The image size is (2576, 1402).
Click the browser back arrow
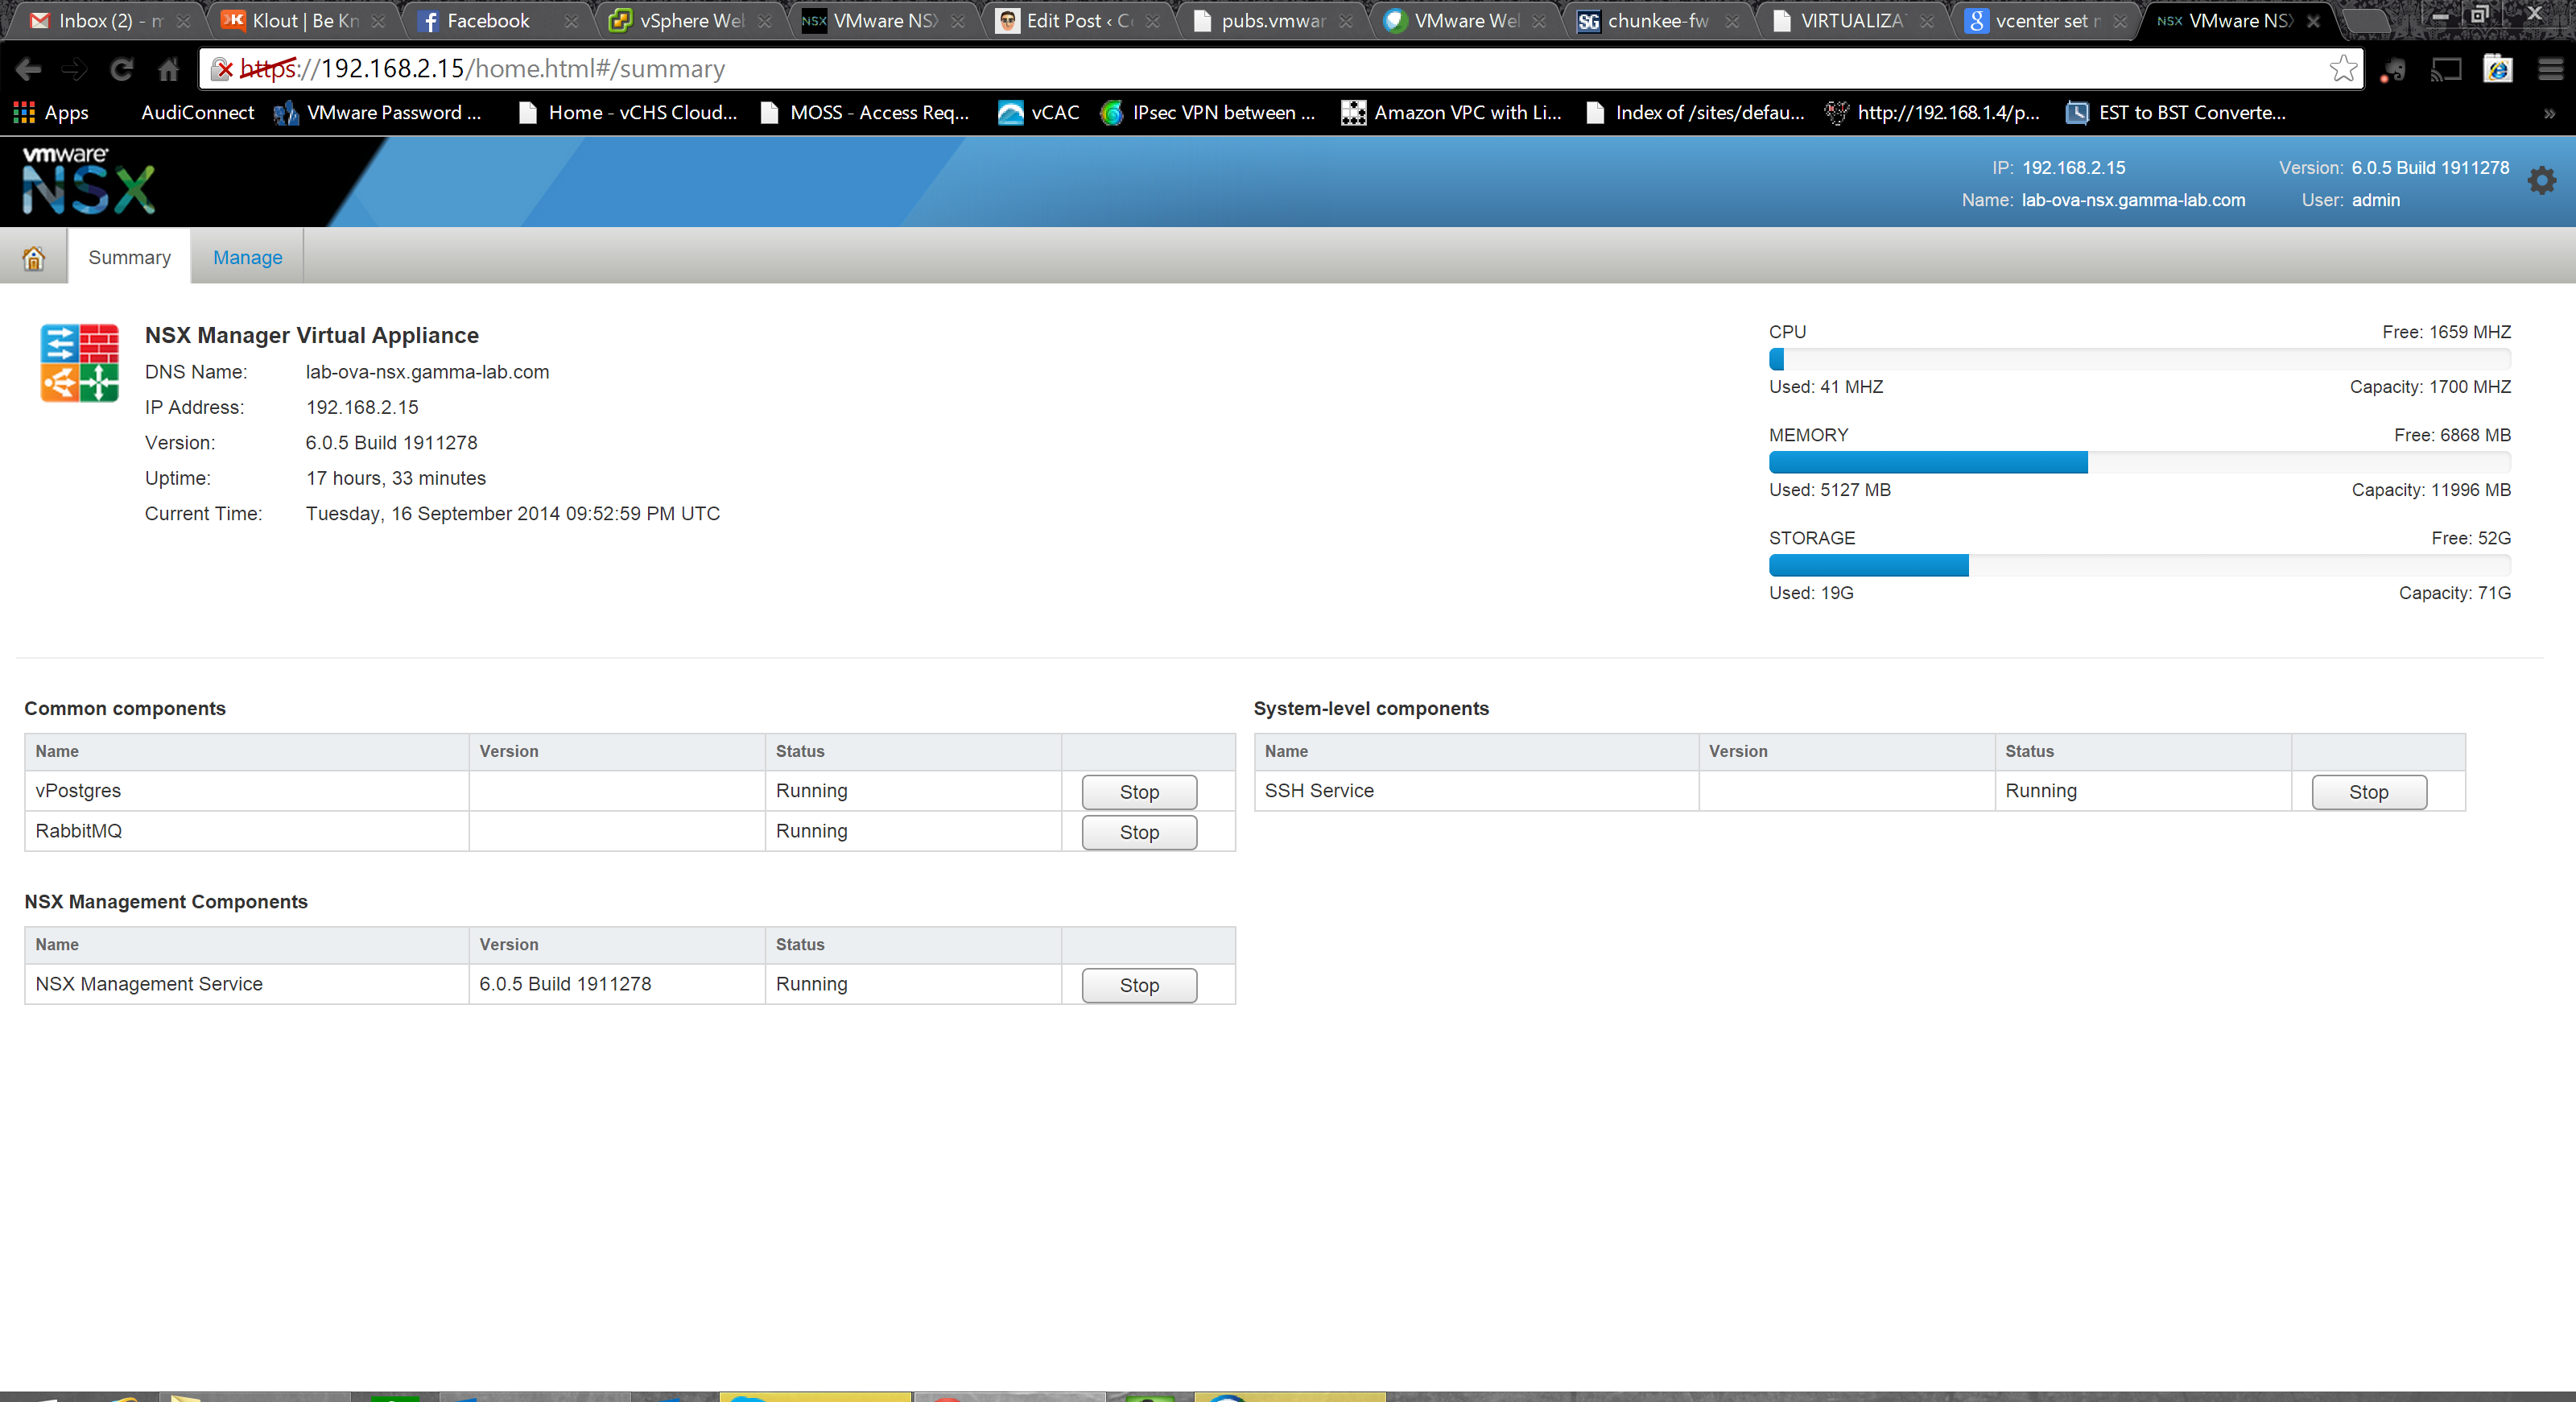(28, 69)
